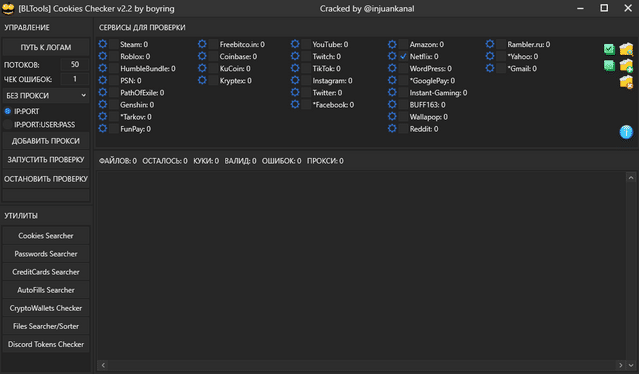The image size is (639, 374).
Task: Check the WordPress service box
Action: 403,68
